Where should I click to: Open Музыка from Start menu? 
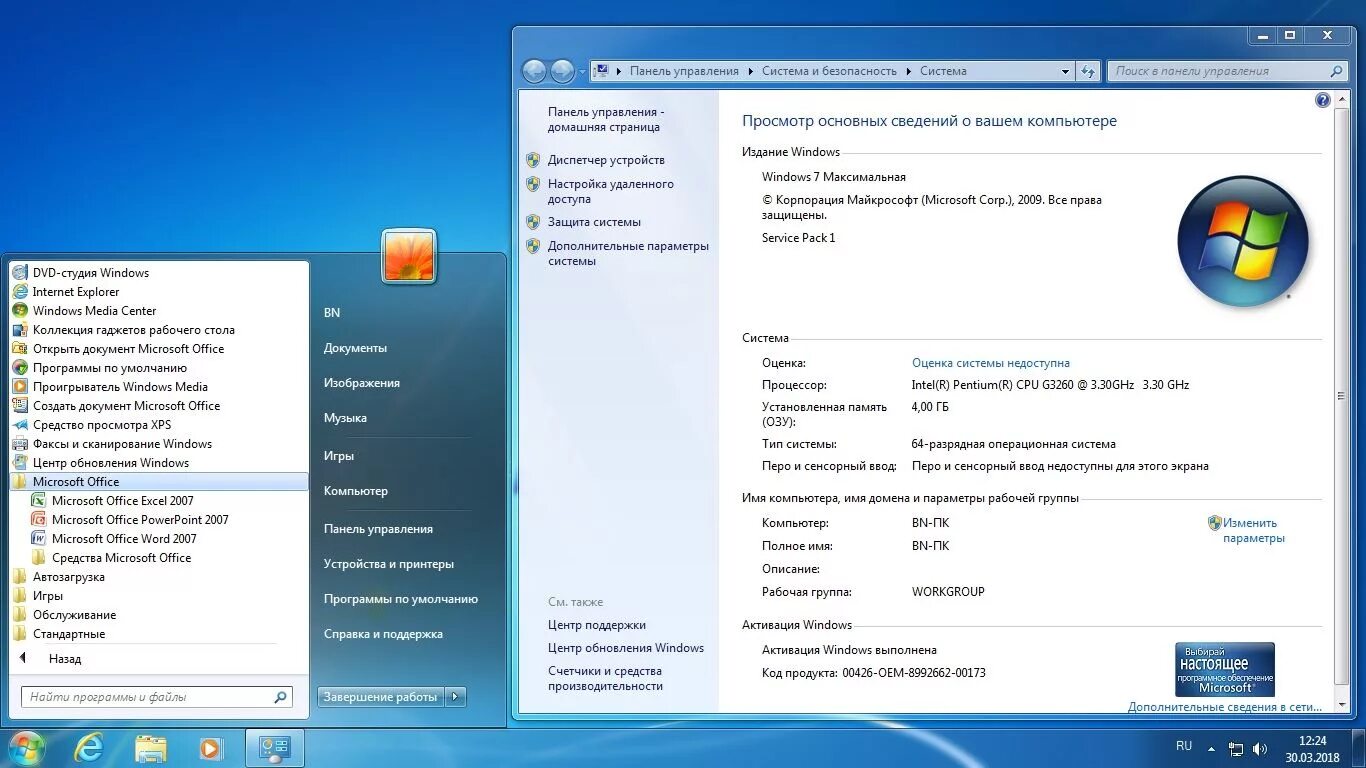[345, 418]
